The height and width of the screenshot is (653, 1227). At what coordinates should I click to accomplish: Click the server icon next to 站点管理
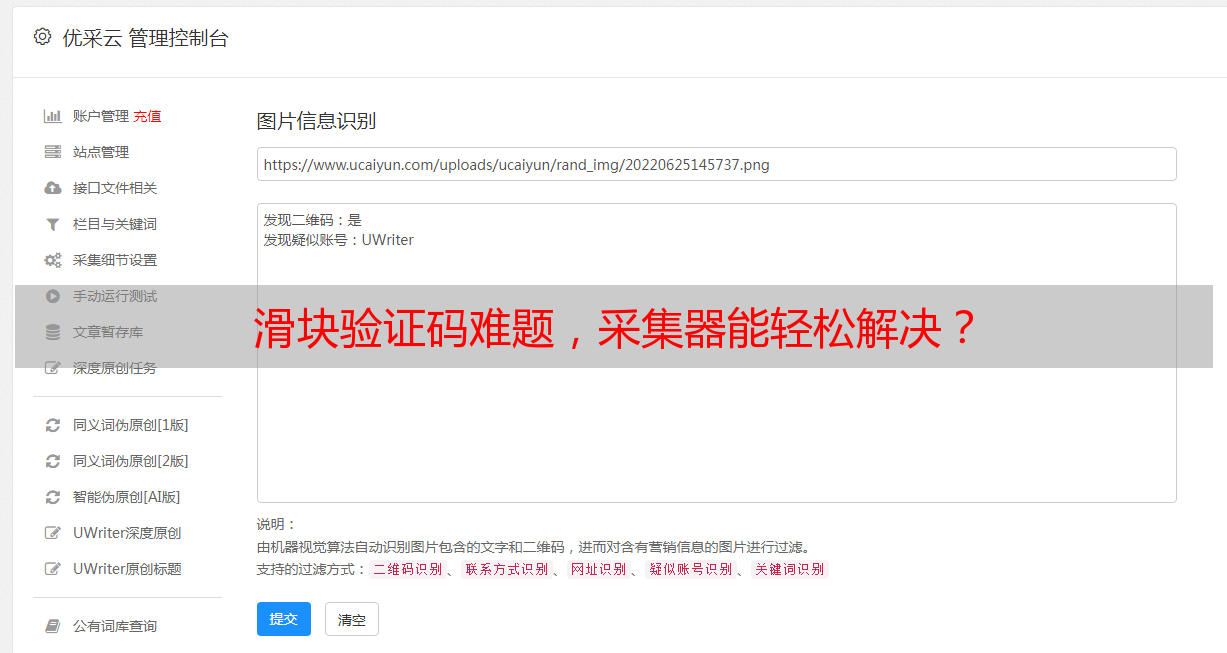pyautogui.click(x=53, y=152)
